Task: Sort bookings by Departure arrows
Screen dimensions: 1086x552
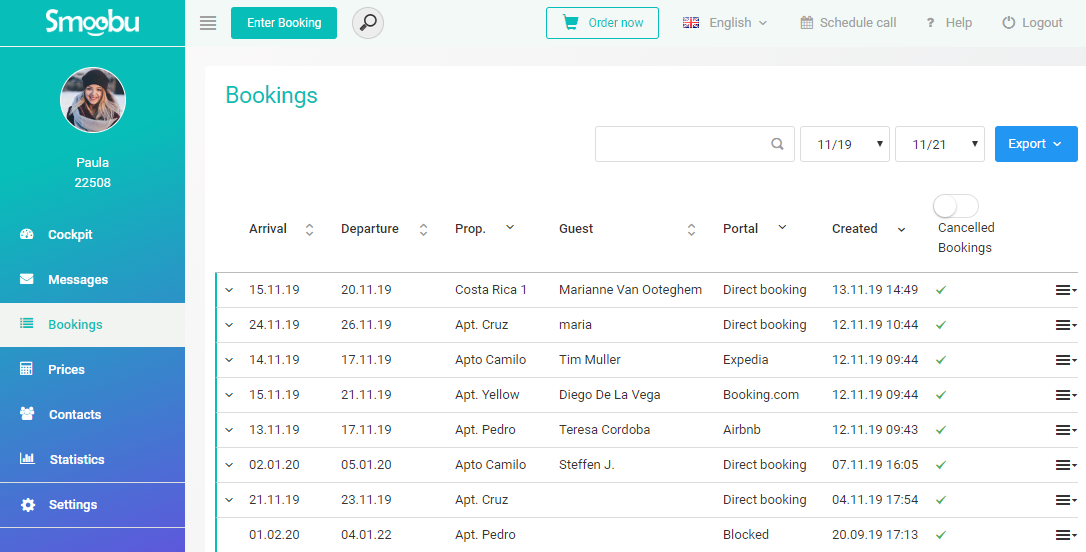Action: pos(423,230)
